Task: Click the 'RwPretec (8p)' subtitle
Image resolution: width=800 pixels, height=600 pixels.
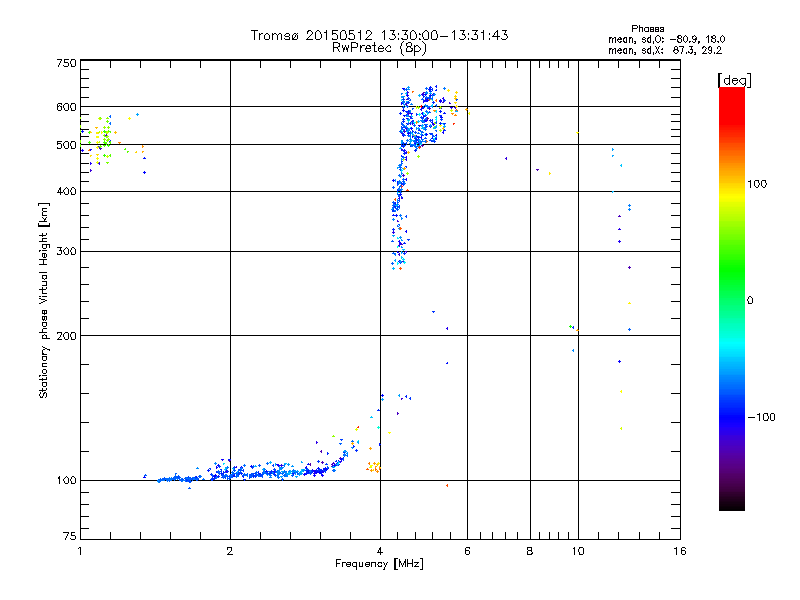Action: (379, 48)
